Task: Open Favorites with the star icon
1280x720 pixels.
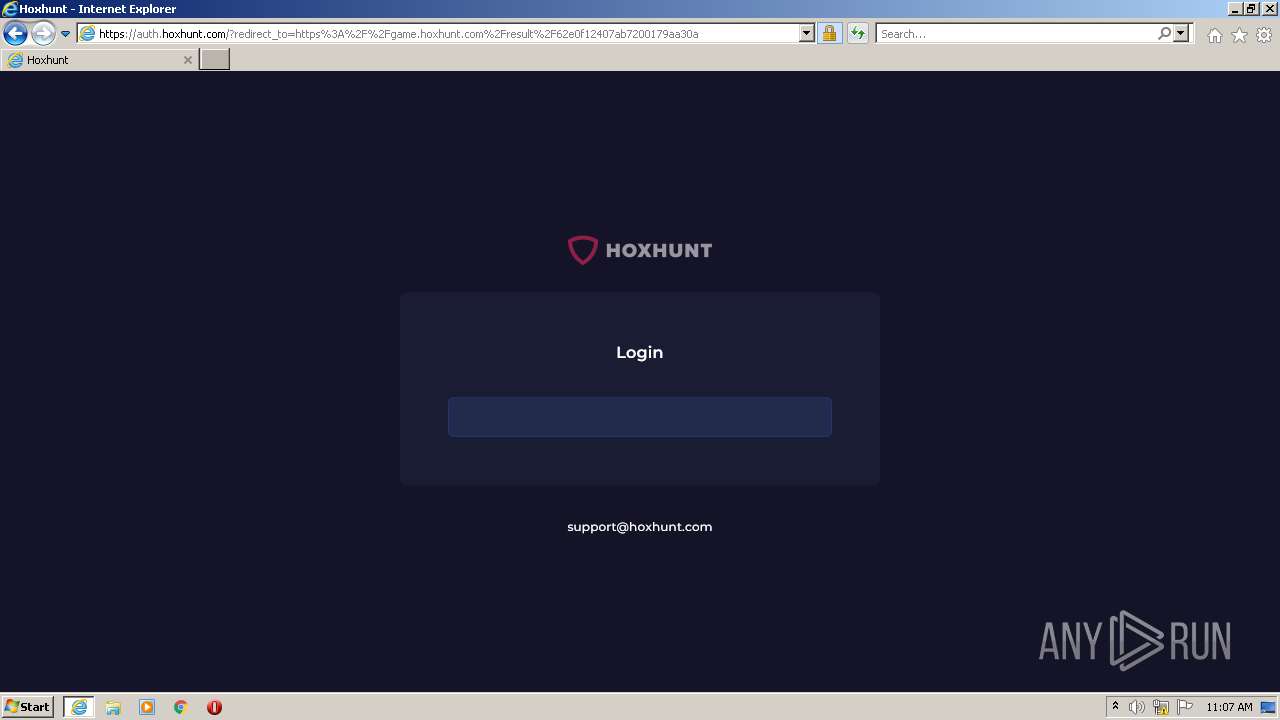Action: (1239, 35)
